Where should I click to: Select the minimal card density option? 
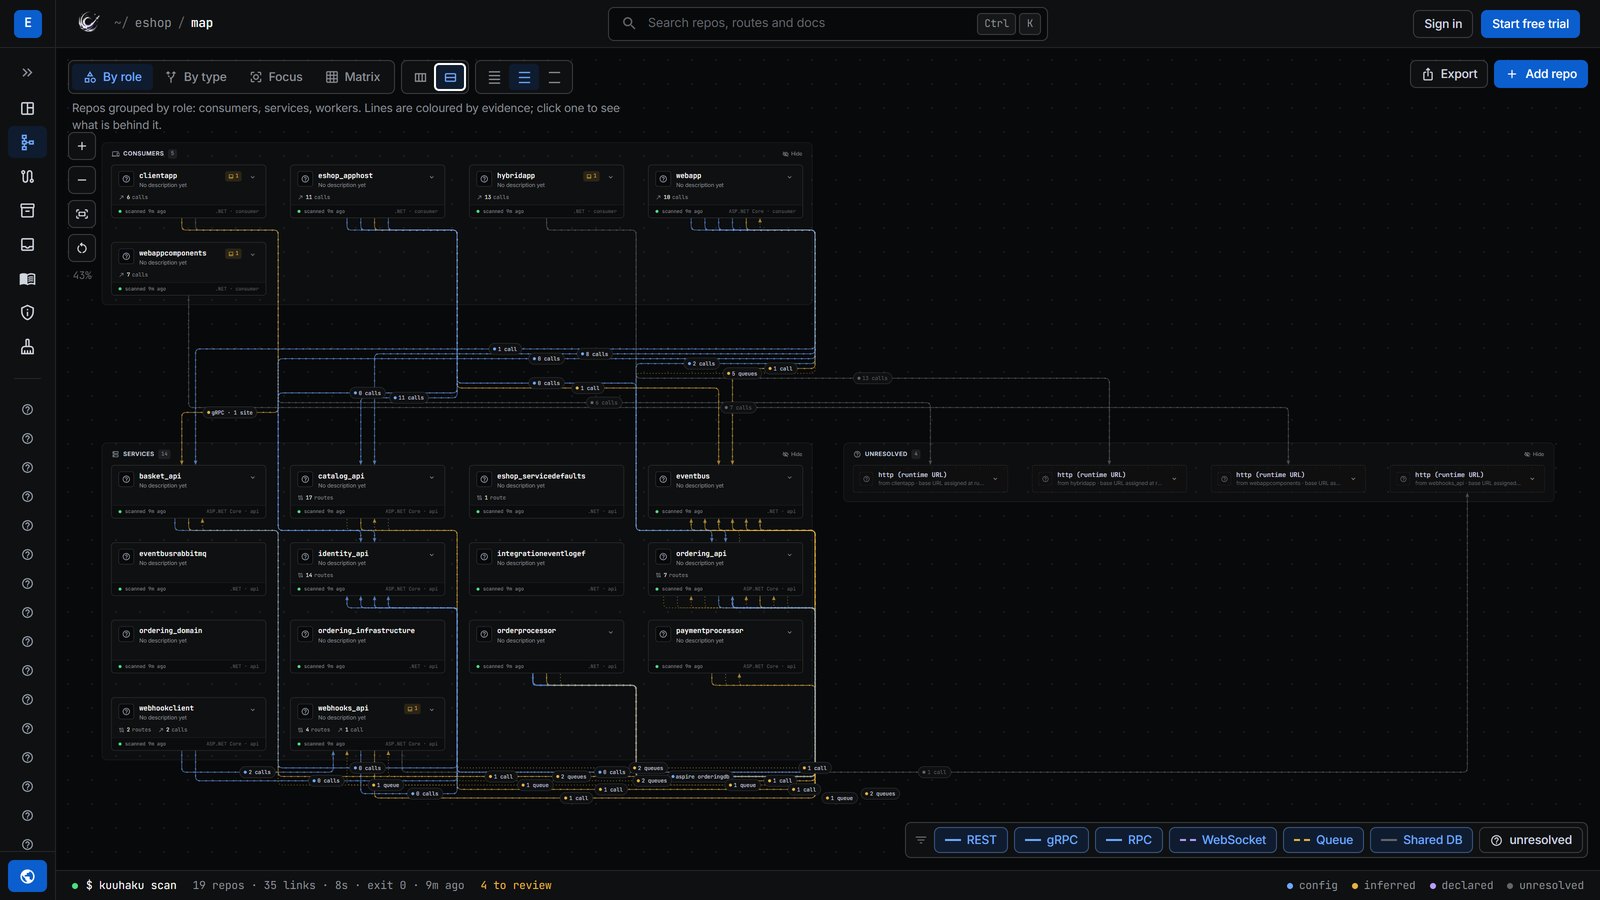(x=554, y=77)
